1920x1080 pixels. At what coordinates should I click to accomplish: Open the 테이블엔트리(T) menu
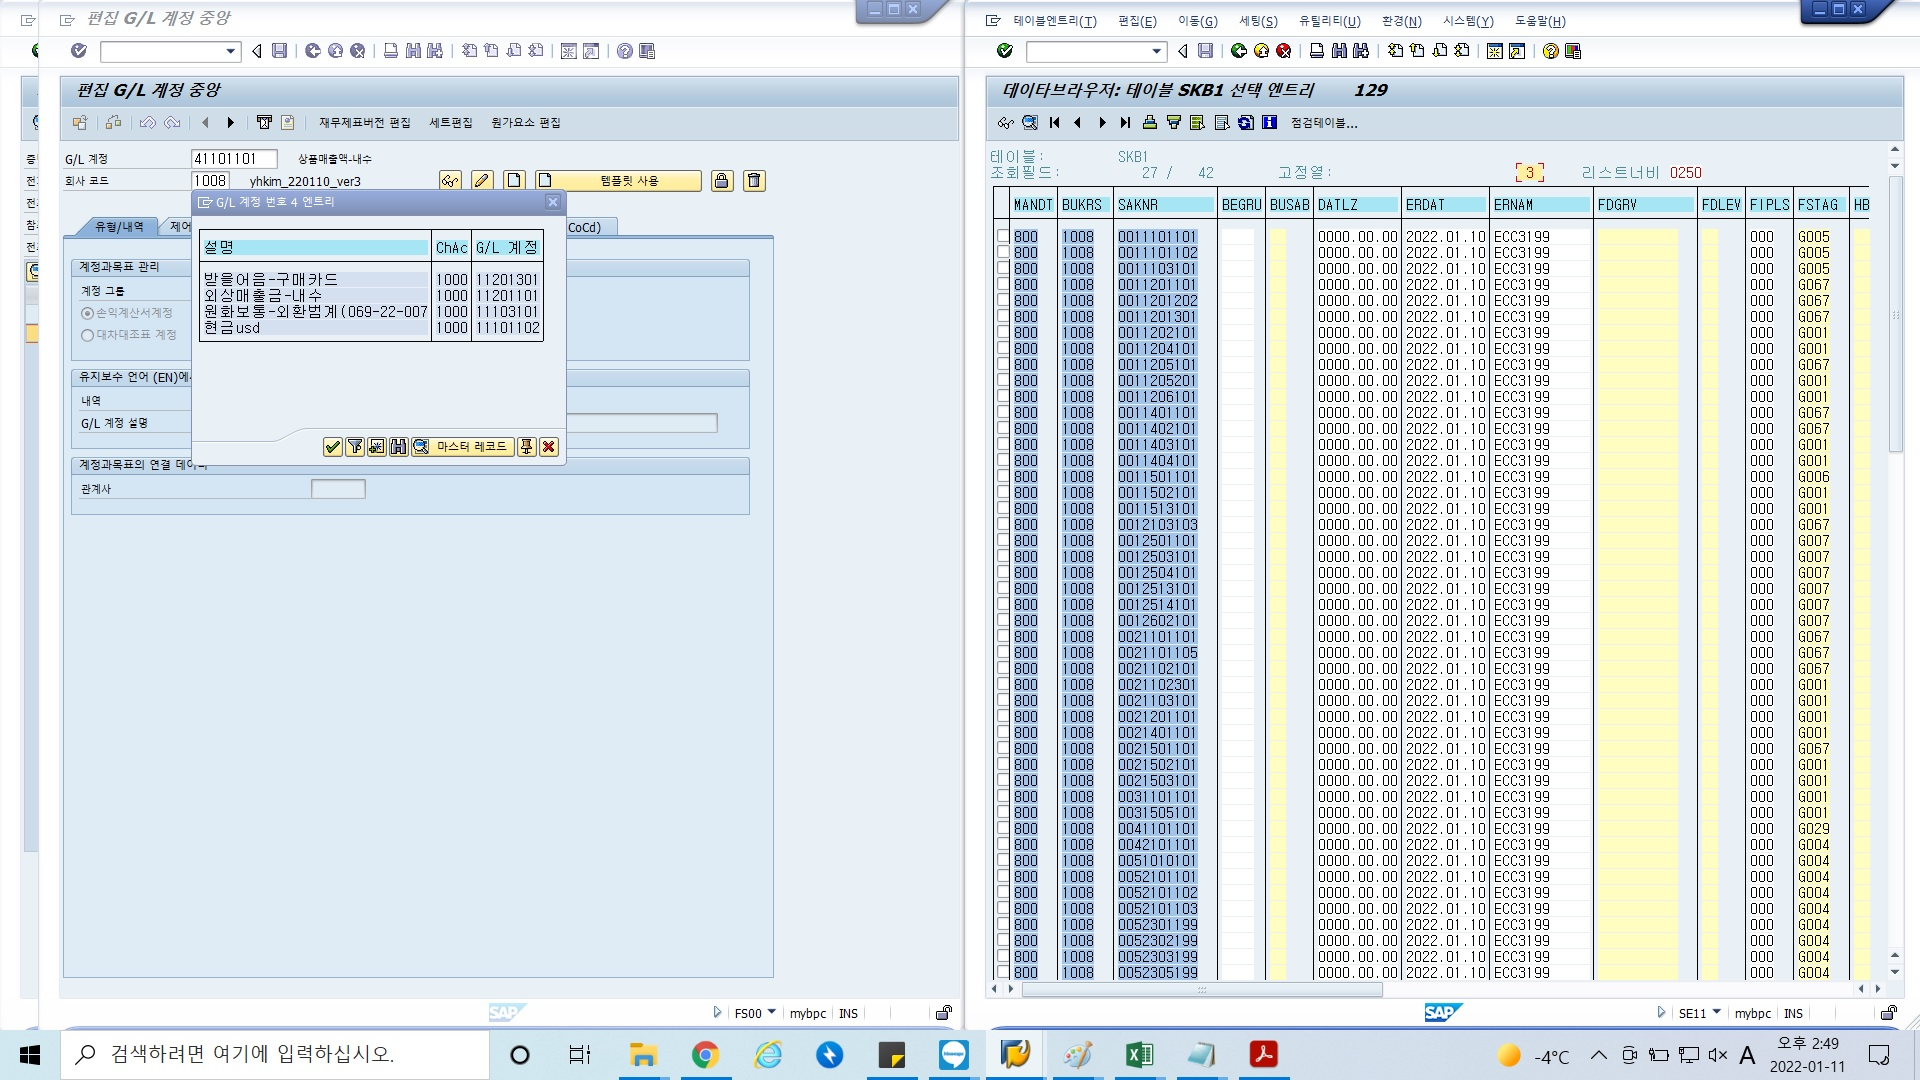pyautogui.click(x=1055, y=21)
